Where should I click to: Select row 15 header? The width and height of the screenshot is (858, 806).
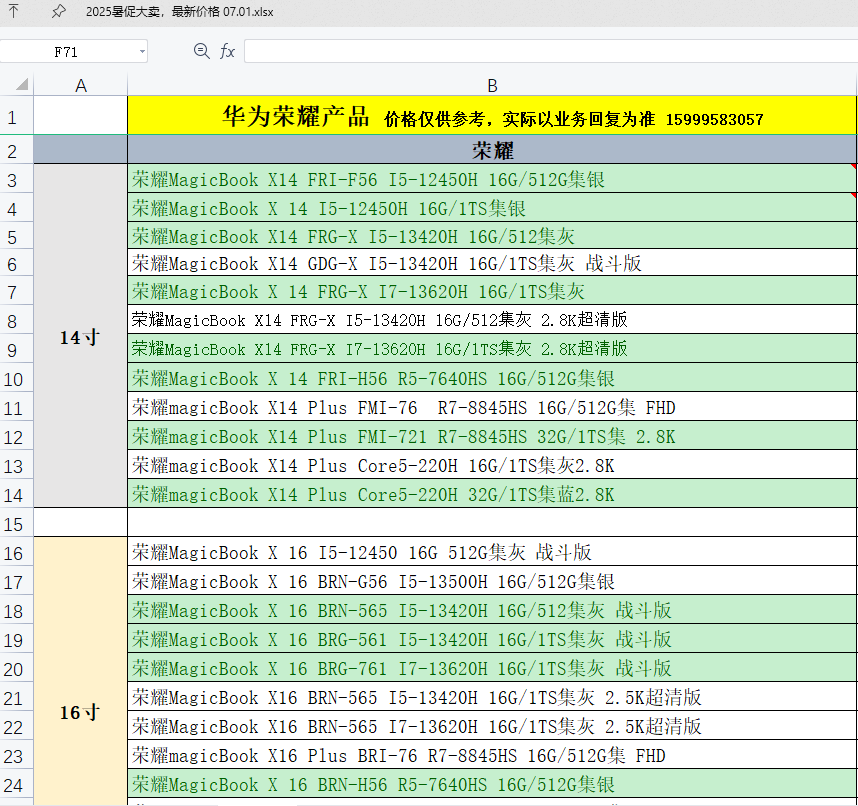16,523
